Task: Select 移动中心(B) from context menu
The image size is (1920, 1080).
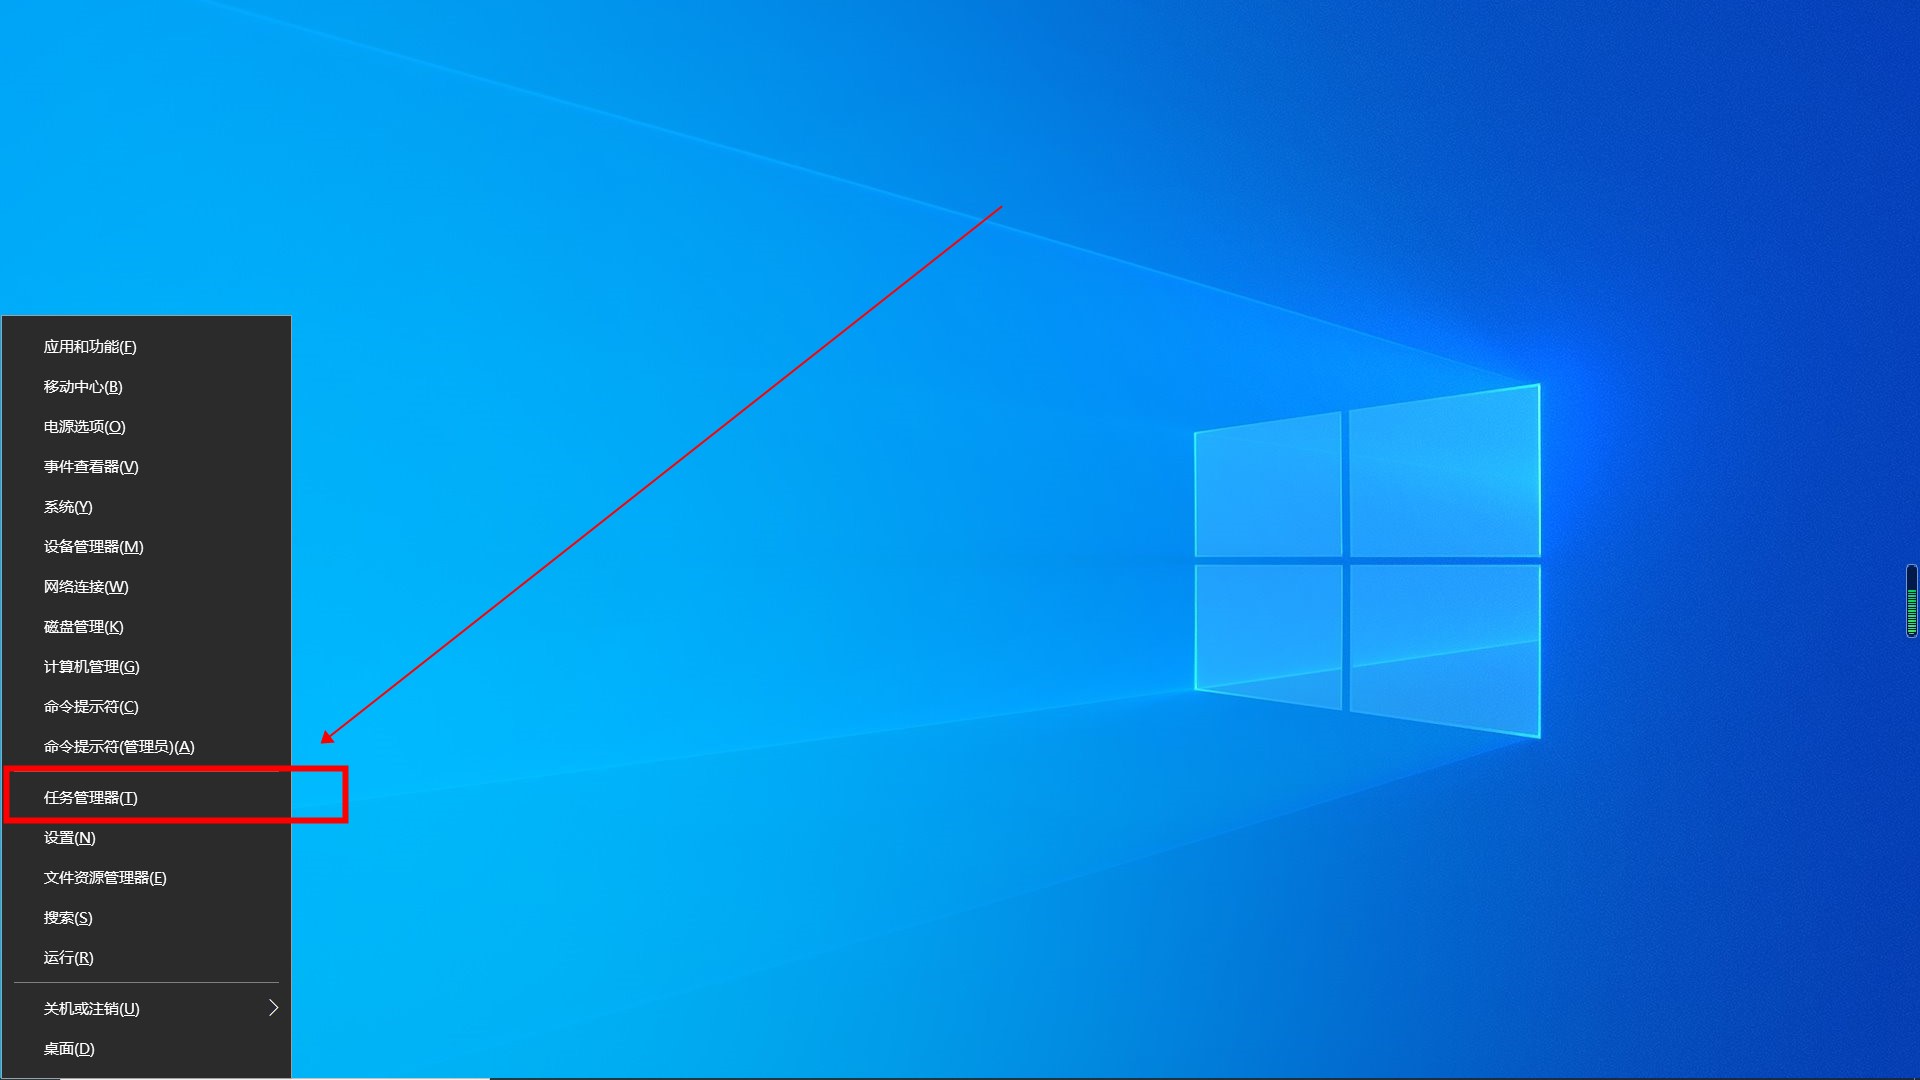Action: point(83,387)
